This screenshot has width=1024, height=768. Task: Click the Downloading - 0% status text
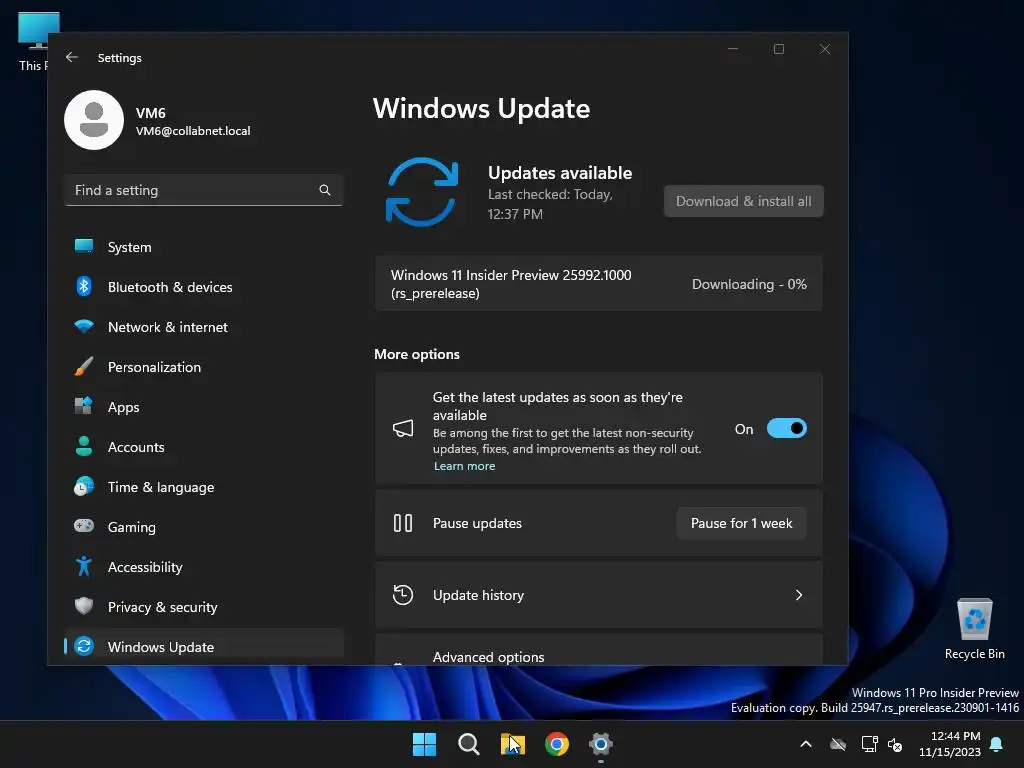point(749,284)
